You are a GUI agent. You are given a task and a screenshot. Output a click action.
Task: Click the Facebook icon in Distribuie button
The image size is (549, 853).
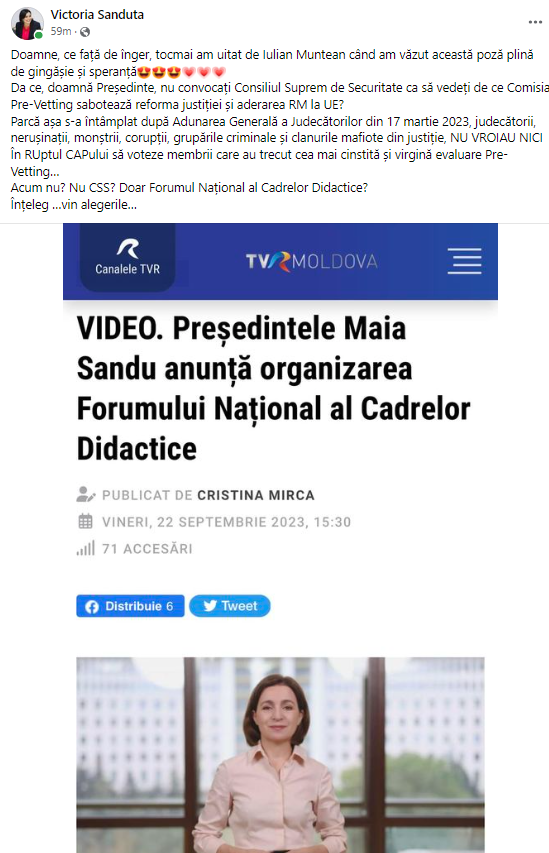click(92, 607)
